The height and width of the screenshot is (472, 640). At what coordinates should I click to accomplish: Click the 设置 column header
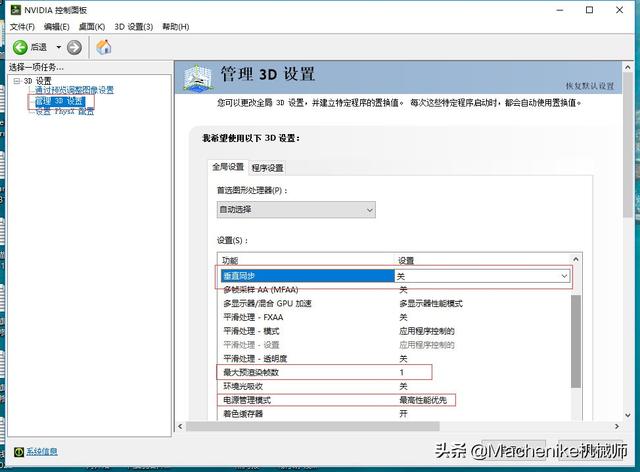[406, 260]
